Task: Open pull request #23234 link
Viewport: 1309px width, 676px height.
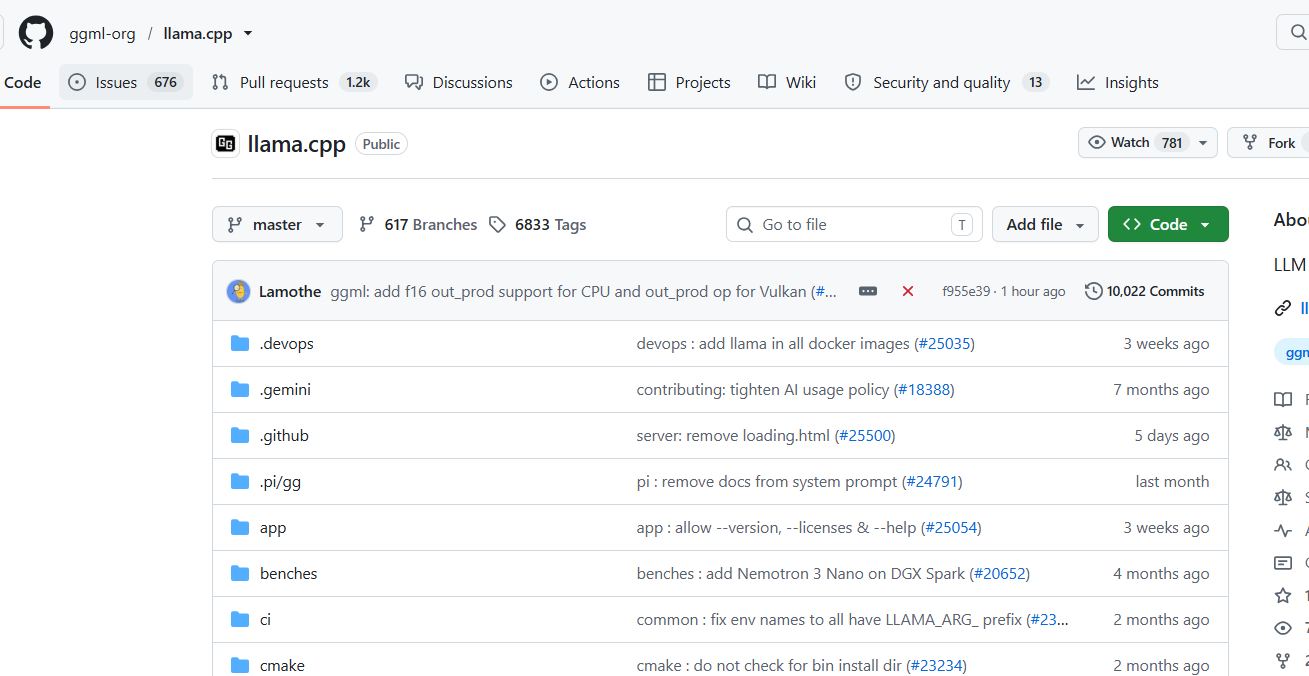Action: [x=937, y=665]
